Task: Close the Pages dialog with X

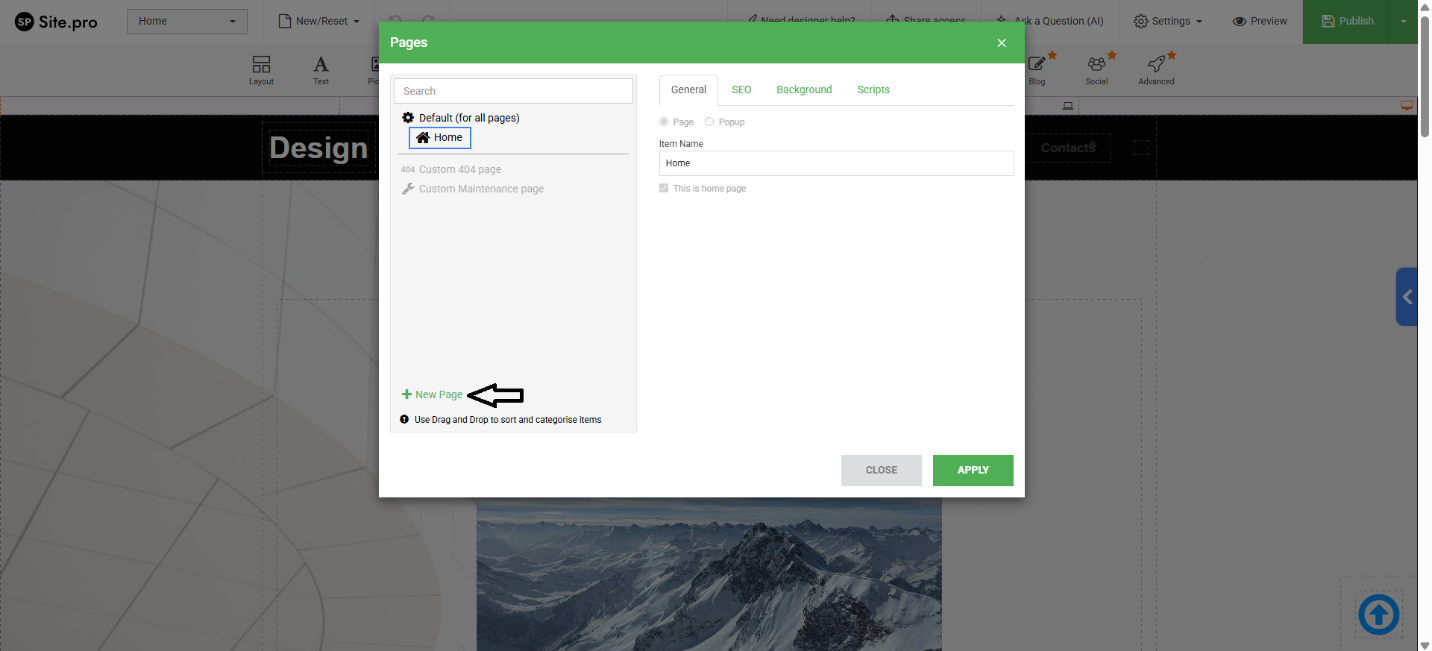Action: click(x=1001, y=43)
